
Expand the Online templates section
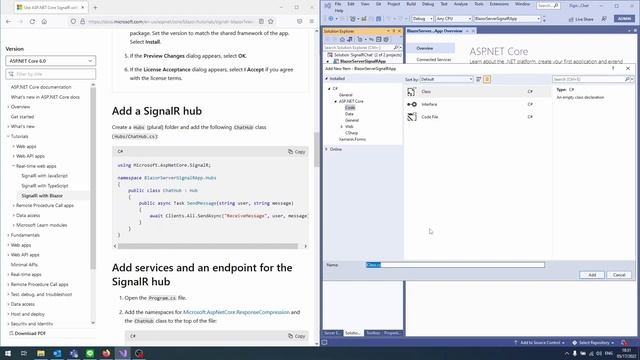click(327, 149)
